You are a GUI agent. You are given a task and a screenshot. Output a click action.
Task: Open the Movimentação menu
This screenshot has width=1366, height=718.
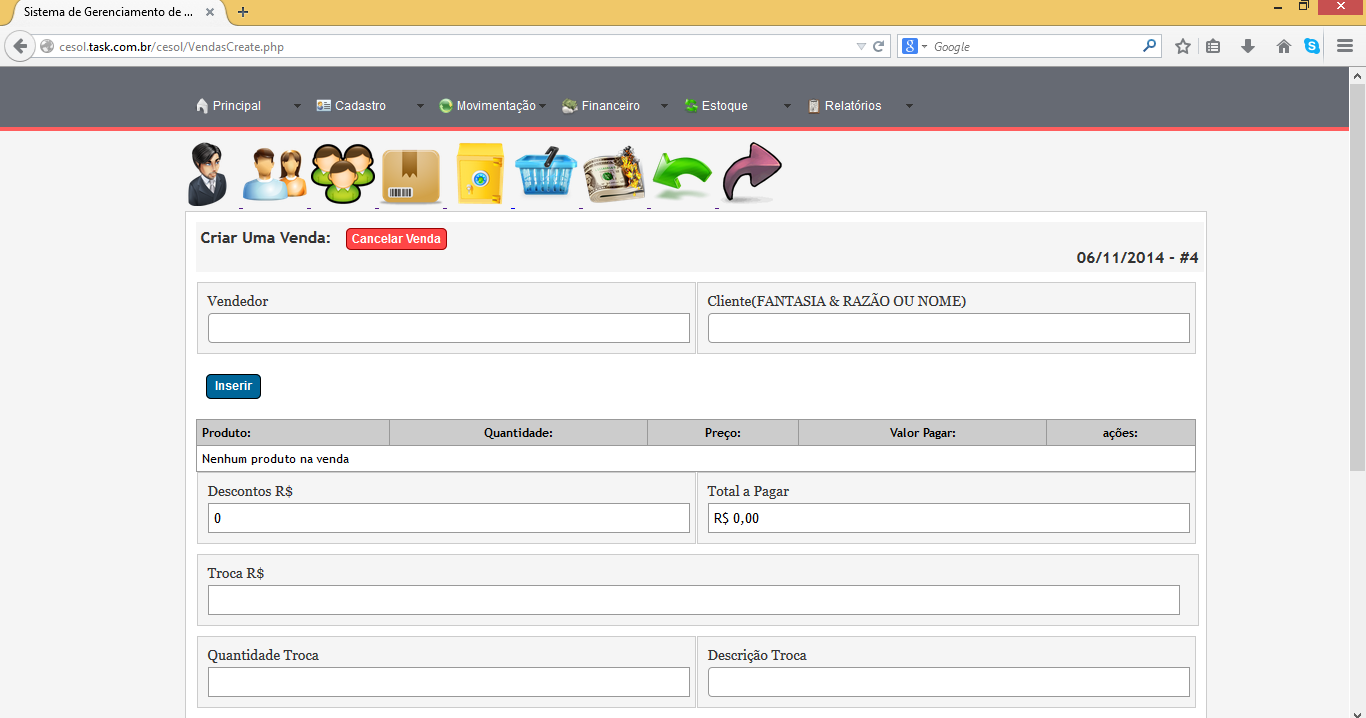click(x=487, y=106)
